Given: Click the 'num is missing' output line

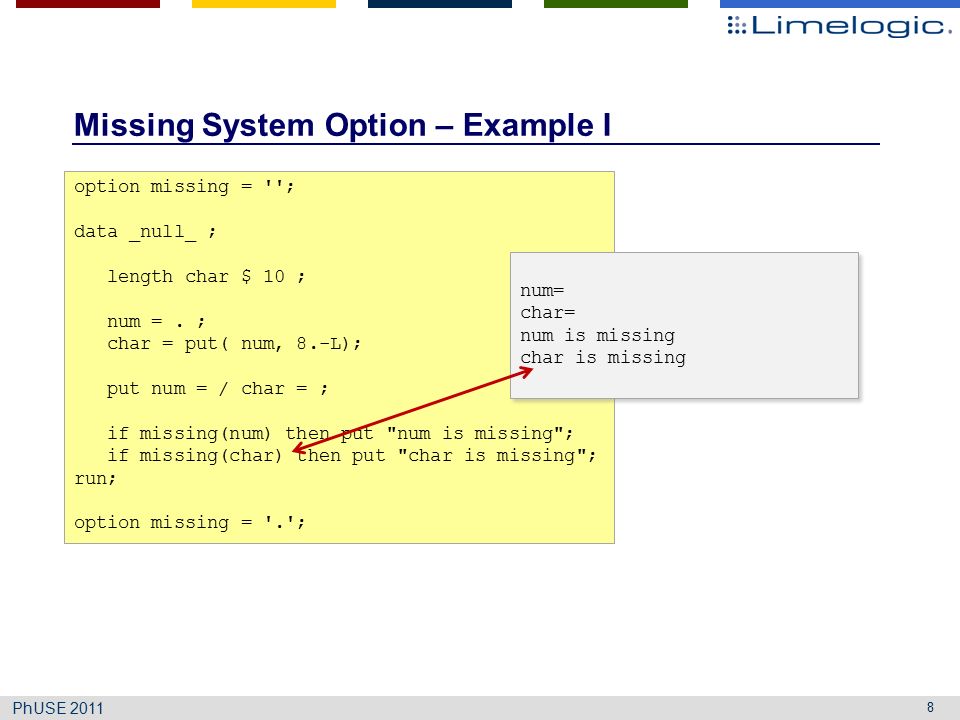Looking at the screenshot, I should click(x=598, y=336).
